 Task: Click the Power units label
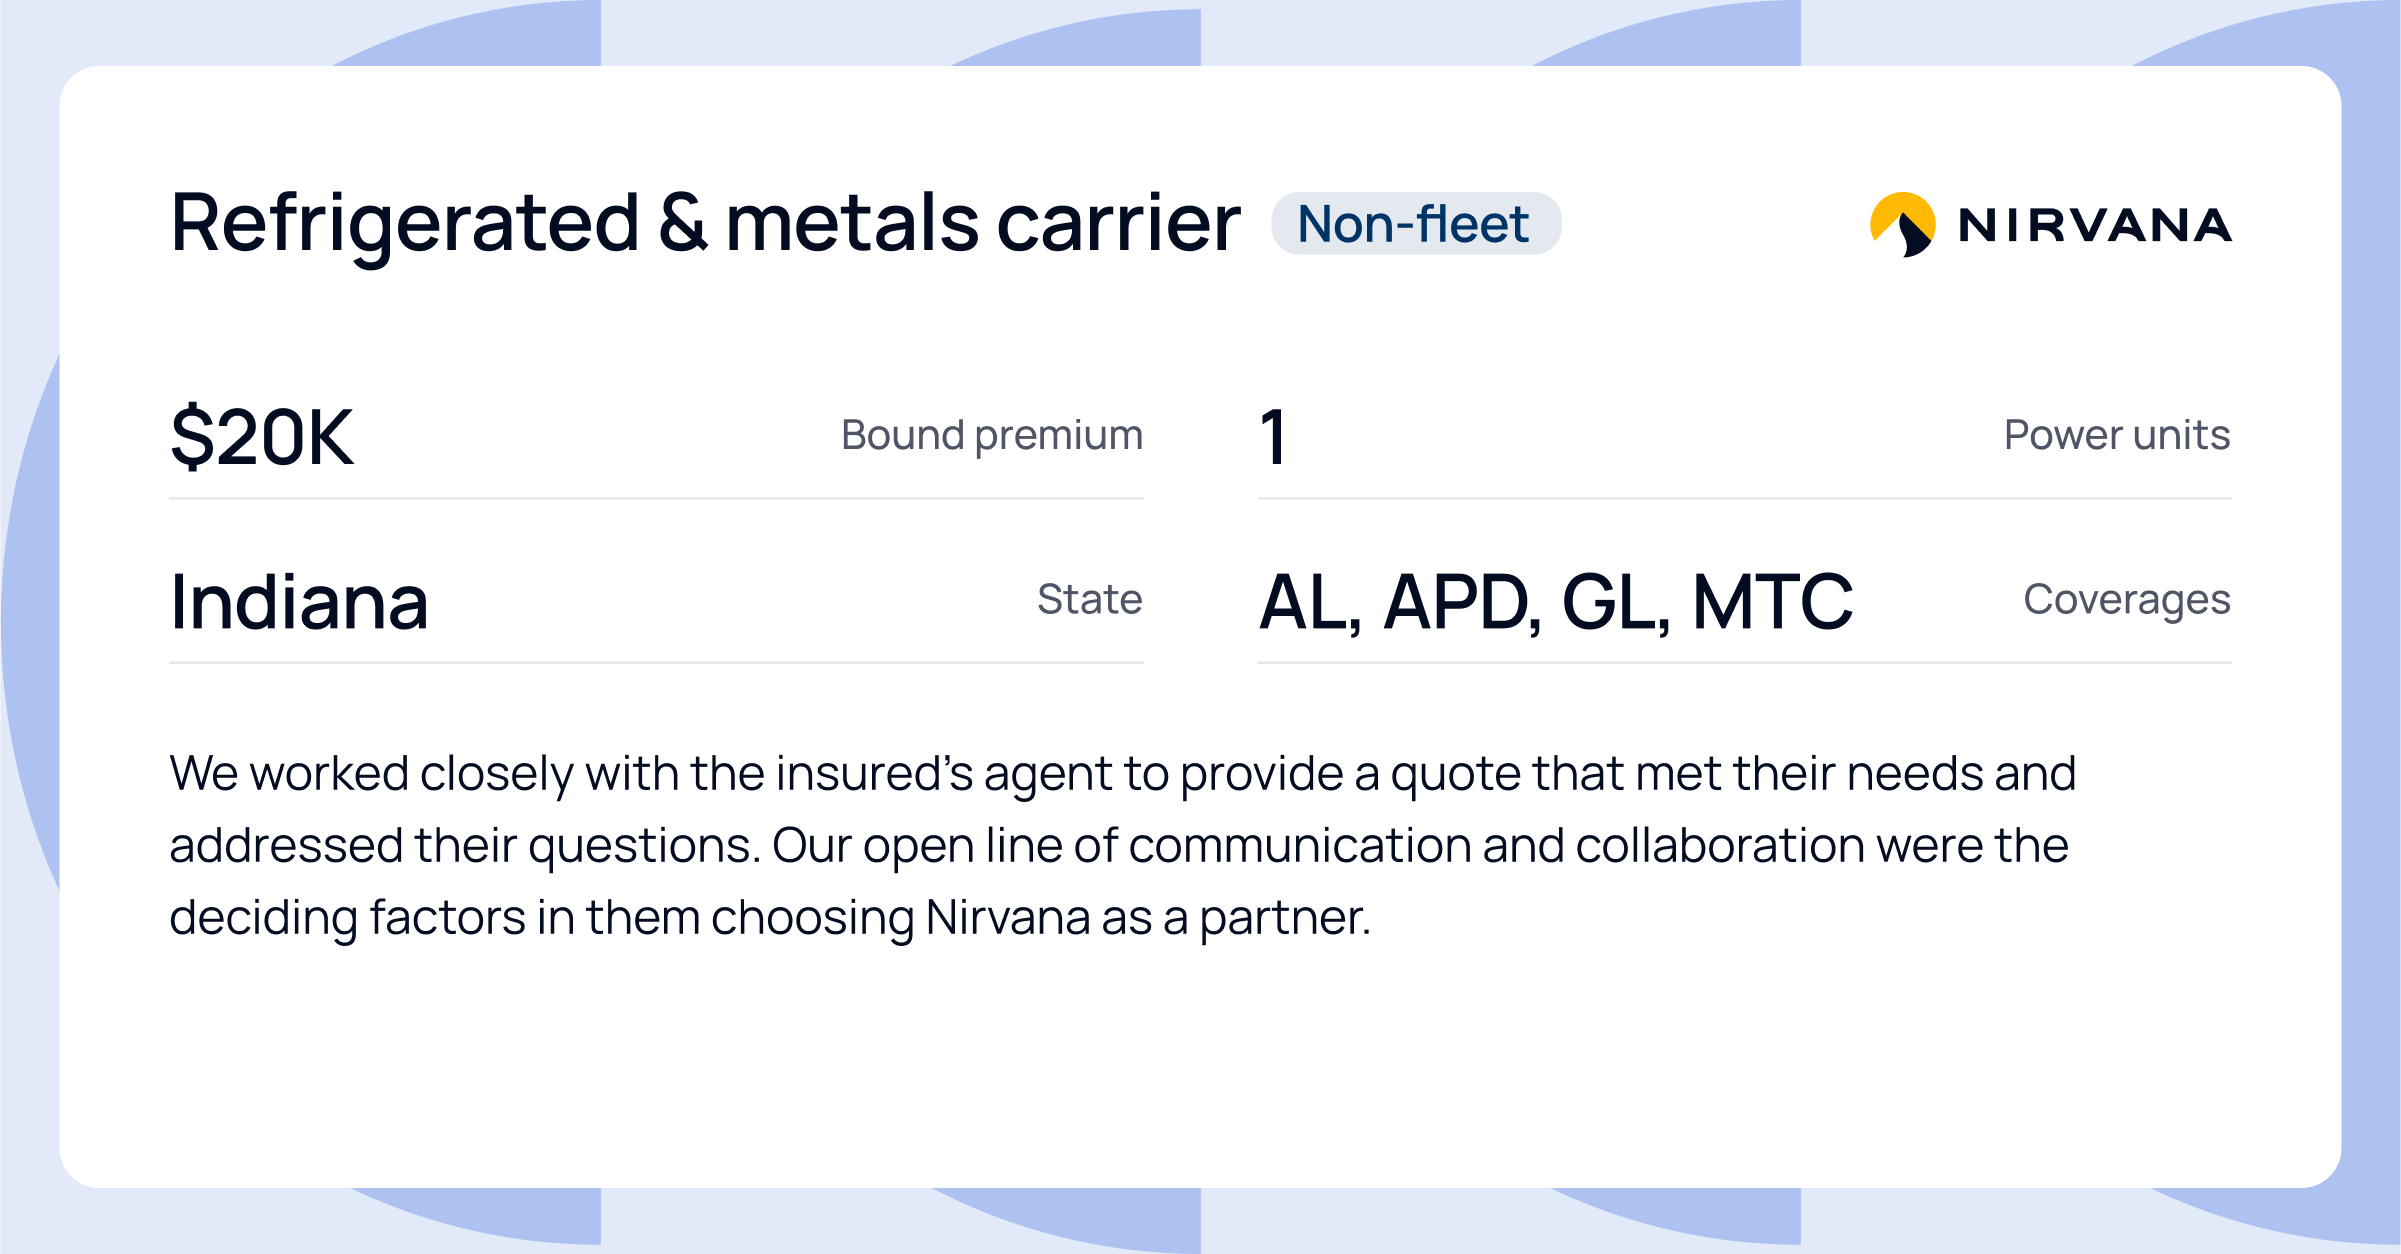click(x=2116, y=435)
